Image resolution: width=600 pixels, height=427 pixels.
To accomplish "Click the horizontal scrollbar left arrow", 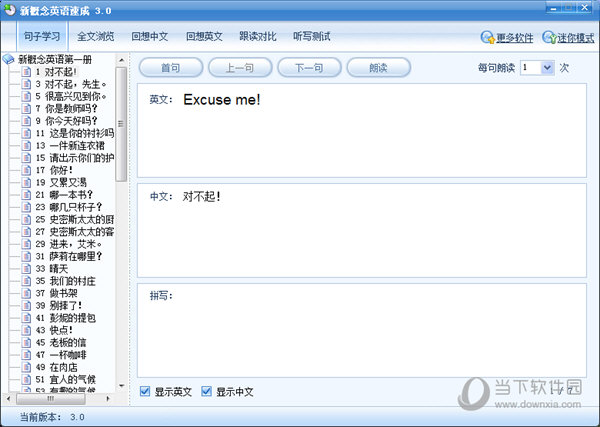I will click(8, 399).
